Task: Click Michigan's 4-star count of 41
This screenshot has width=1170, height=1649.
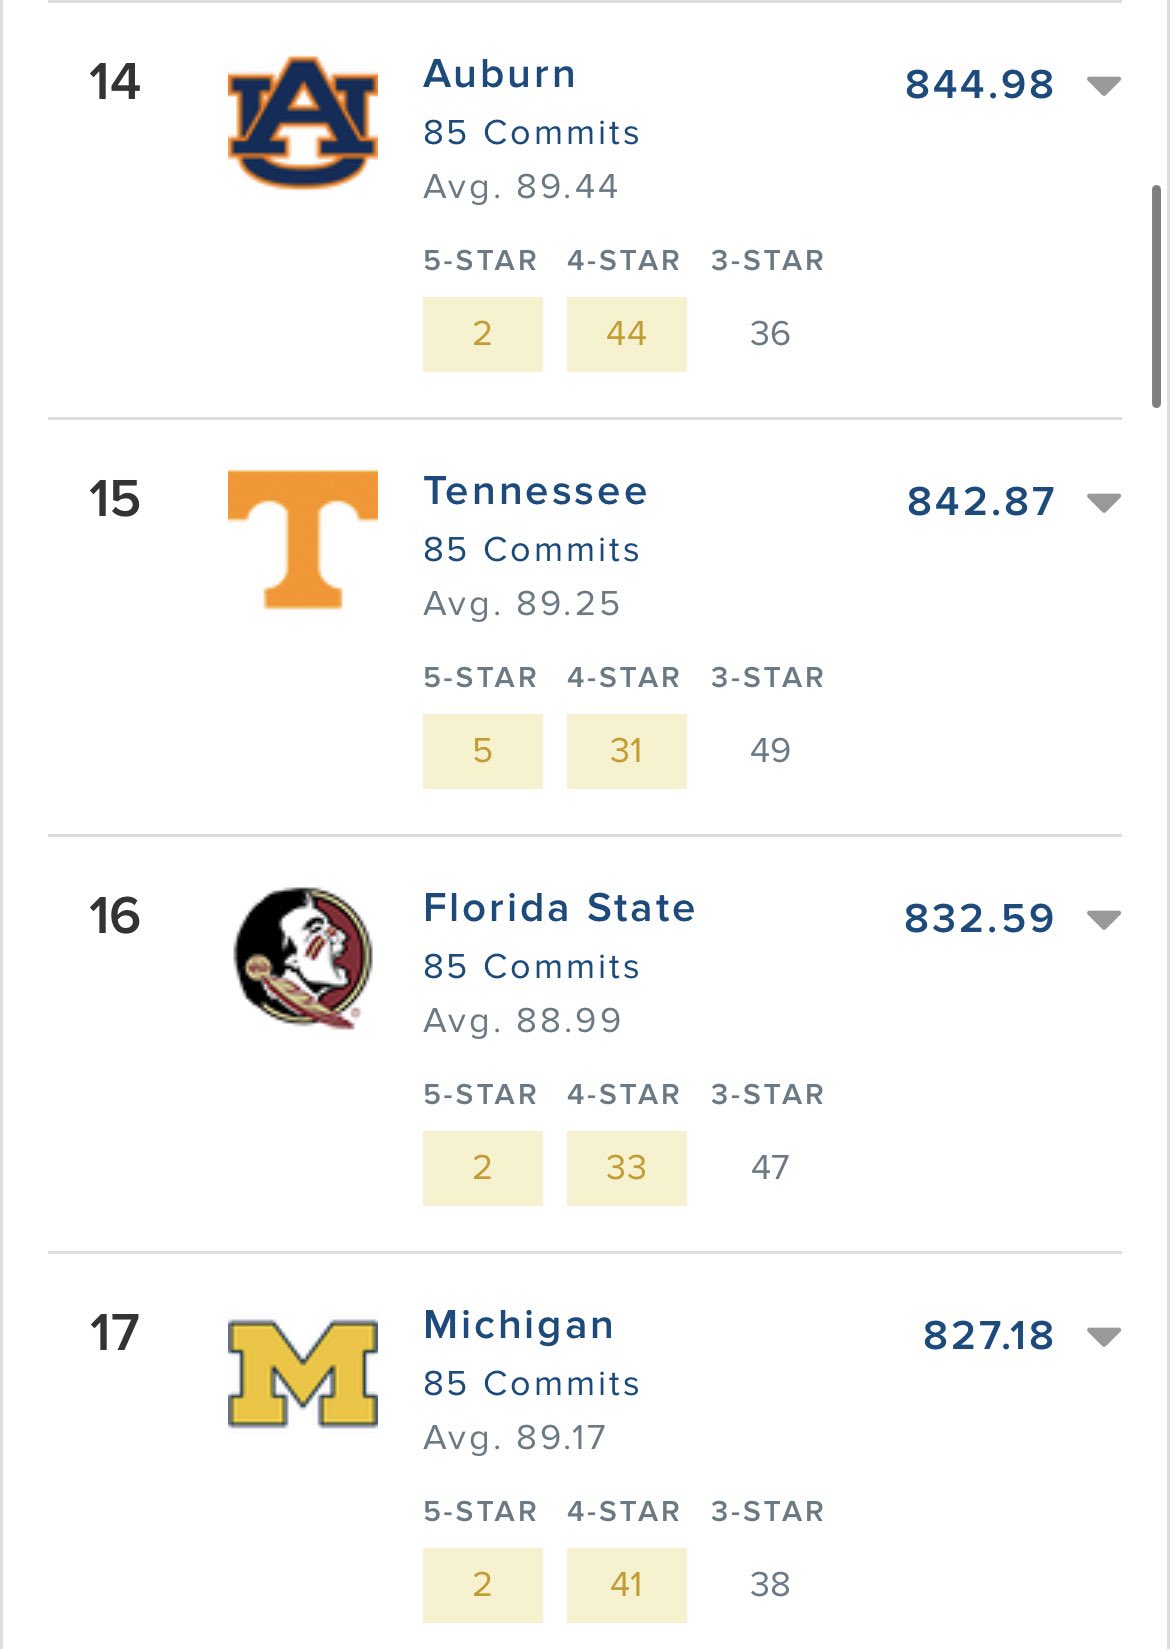Action: click(626, 1585)
